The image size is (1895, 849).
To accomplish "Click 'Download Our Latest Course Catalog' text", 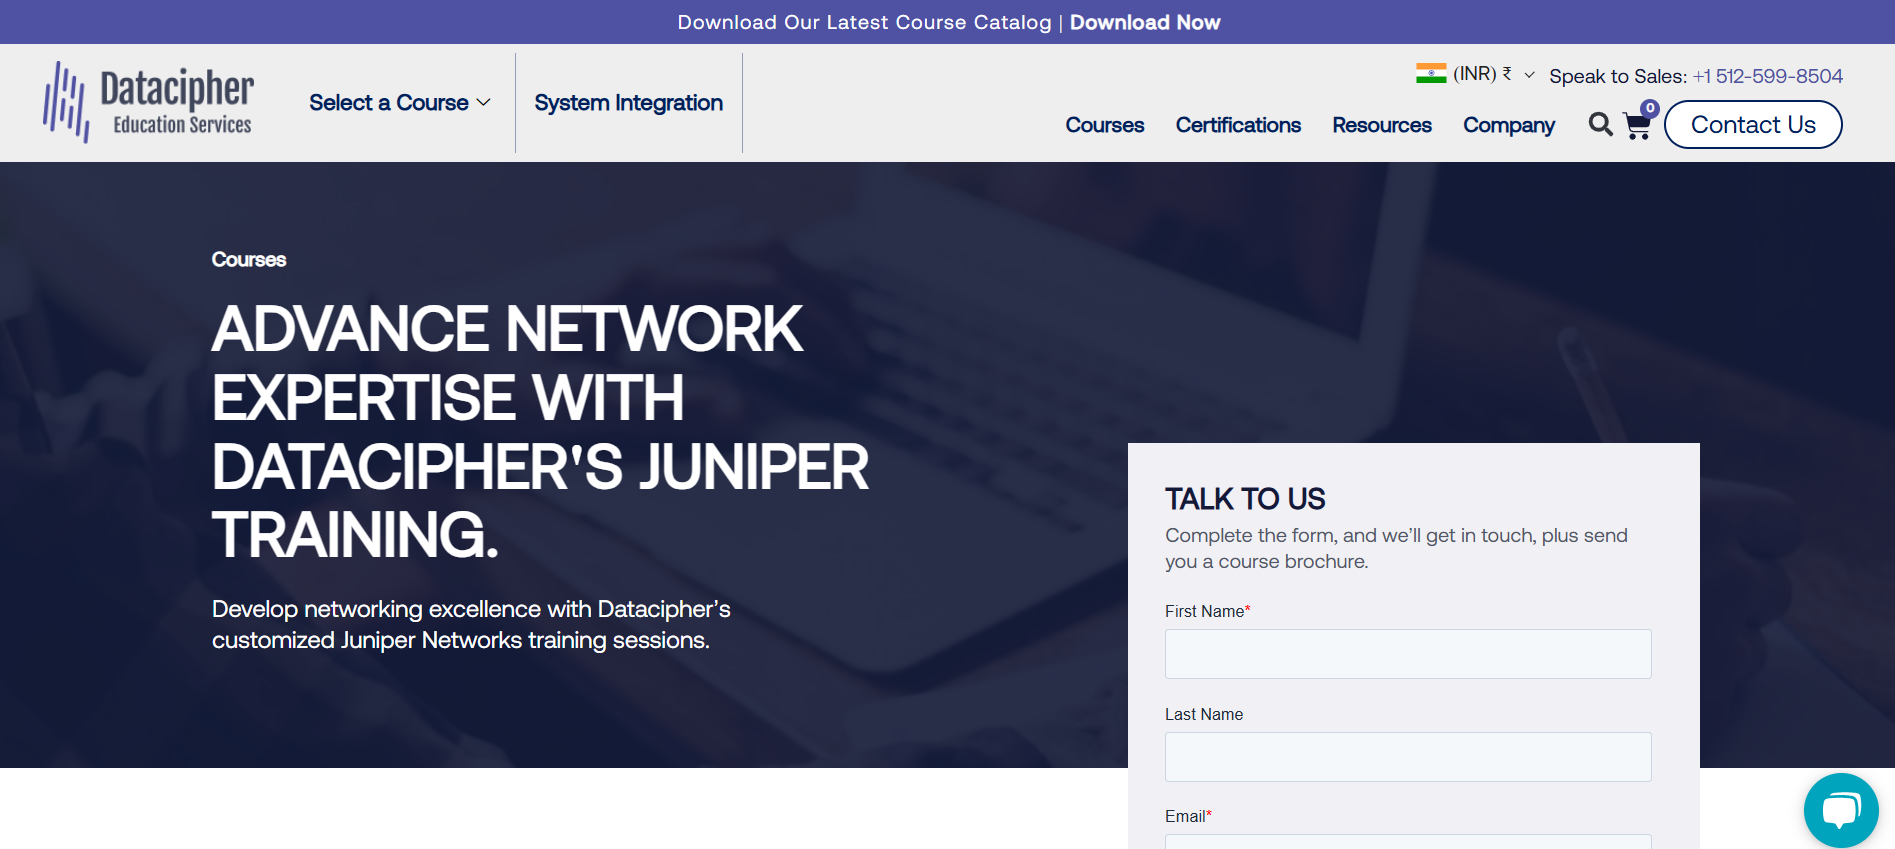I will (865, 22).
